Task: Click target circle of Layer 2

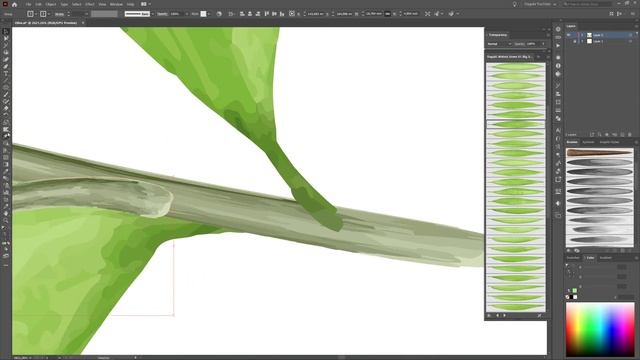Action: point(630,35)
